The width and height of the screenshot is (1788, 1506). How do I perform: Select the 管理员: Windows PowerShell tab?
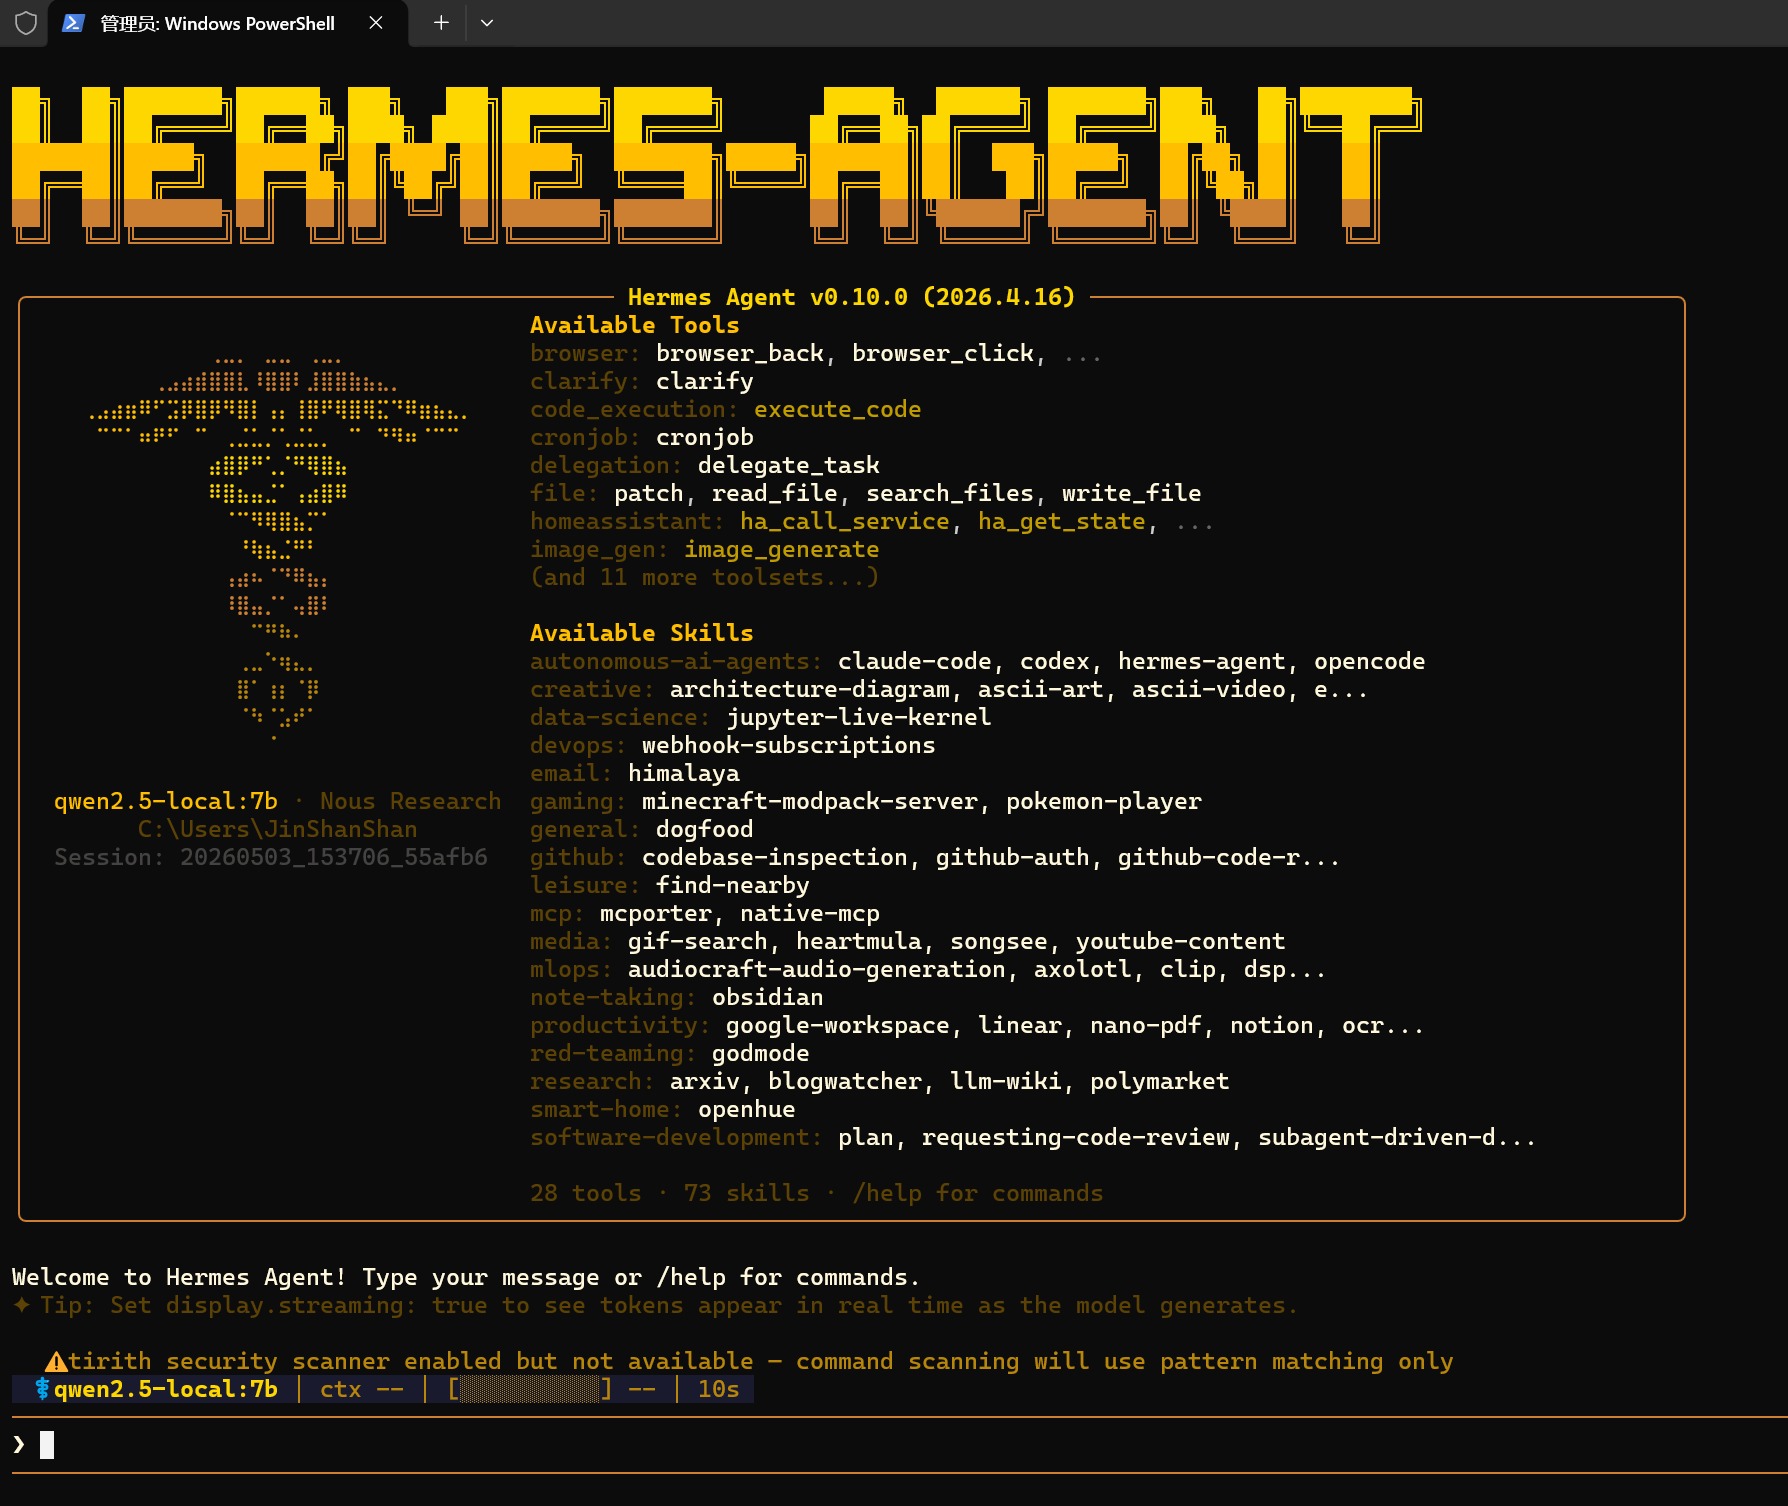click(x=228, y=23)
